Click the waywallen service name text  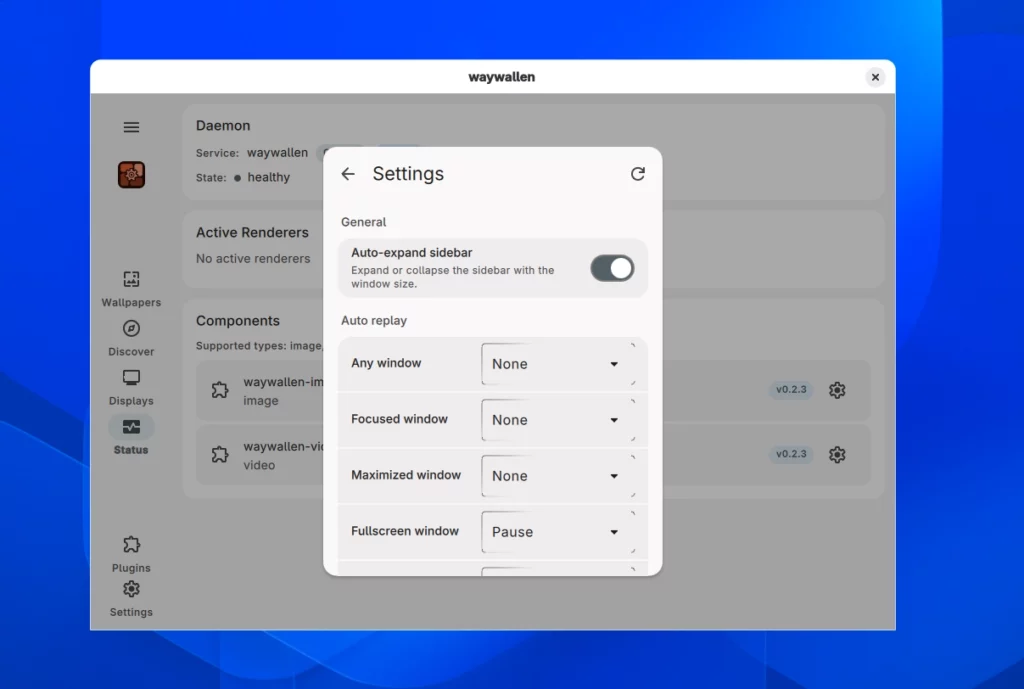pyautogui.click(x=277, y=152)
